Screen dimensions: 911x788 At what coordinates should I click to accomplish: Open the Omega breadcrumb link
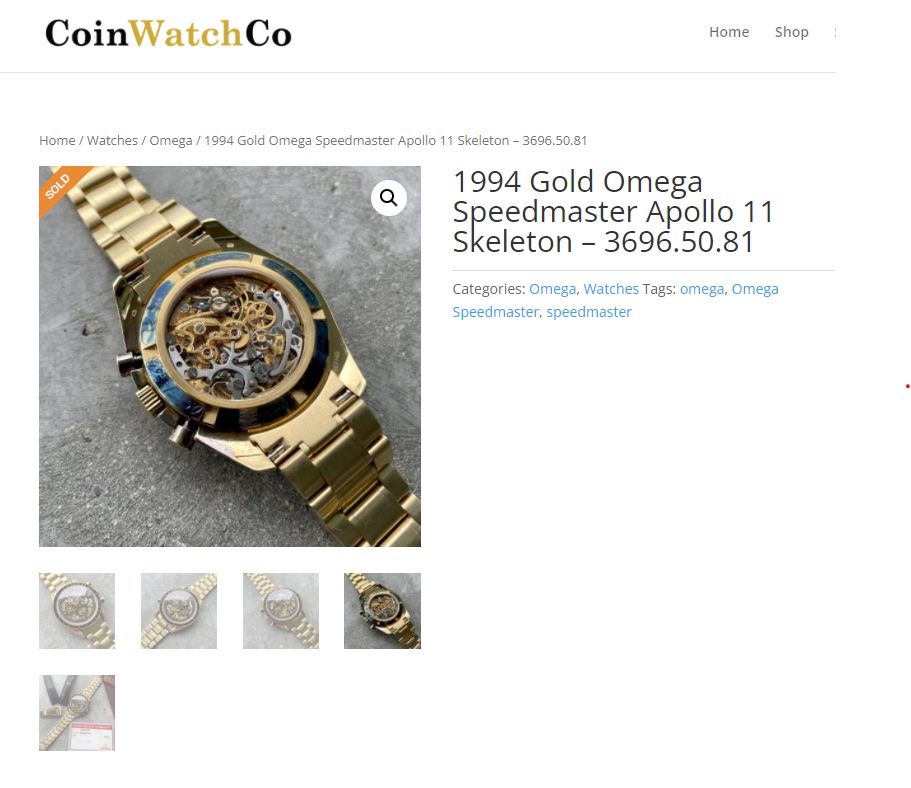tap(171, 141)
